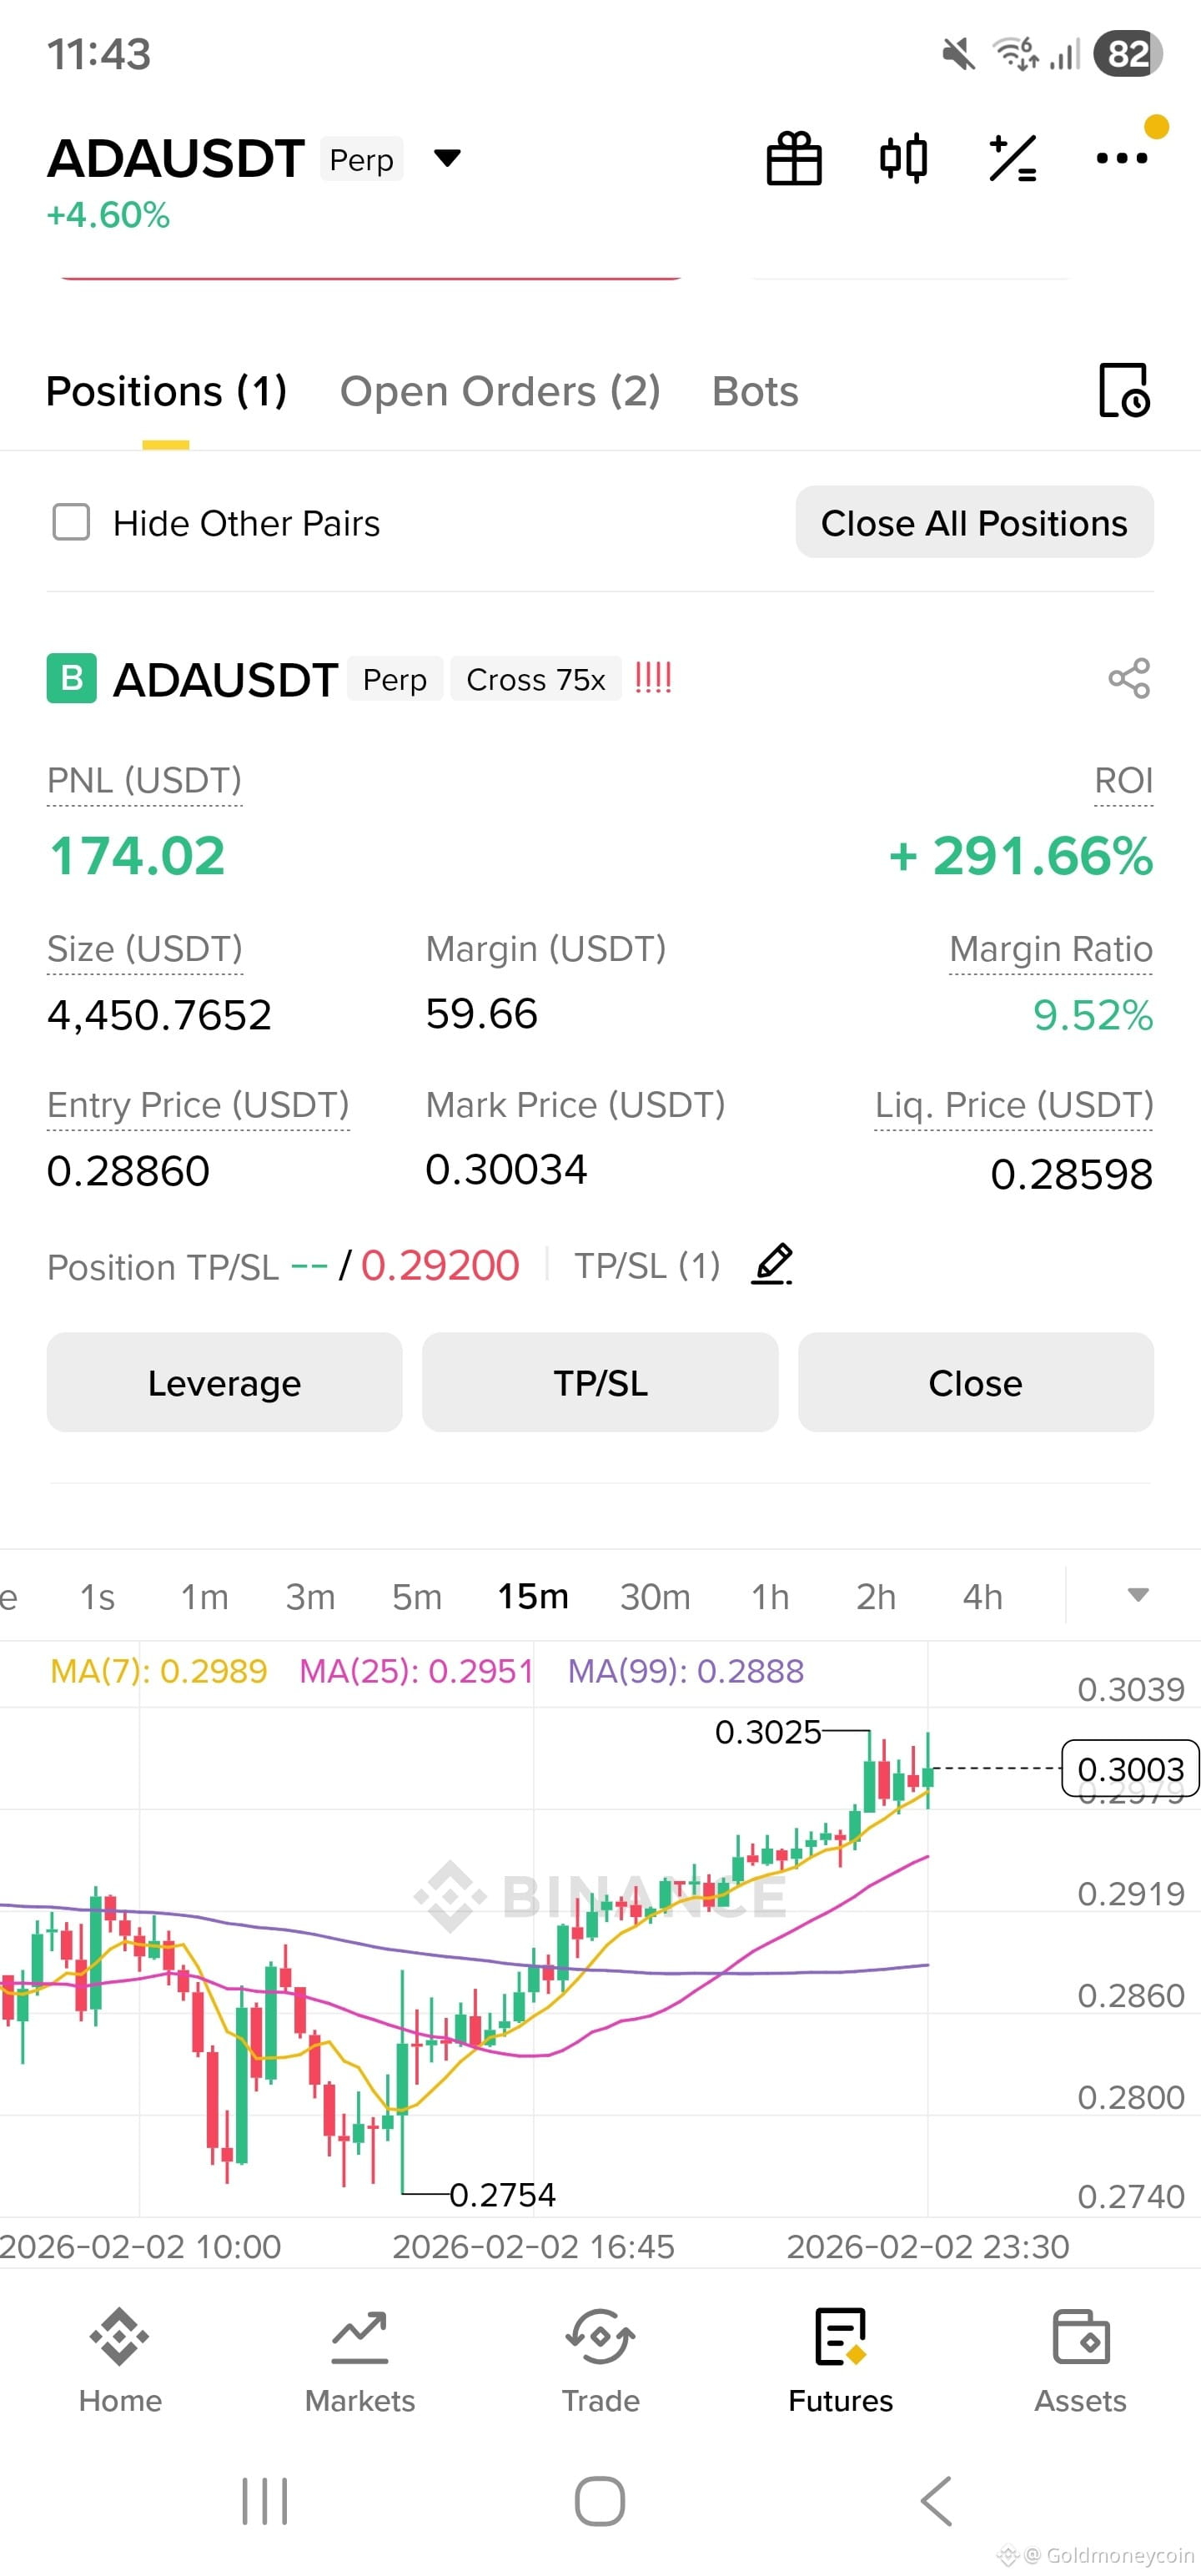Tap the MA(25): 0.2951 indicator label
Viewport: 1201px width, 2576px height.
coord(416,1671)
